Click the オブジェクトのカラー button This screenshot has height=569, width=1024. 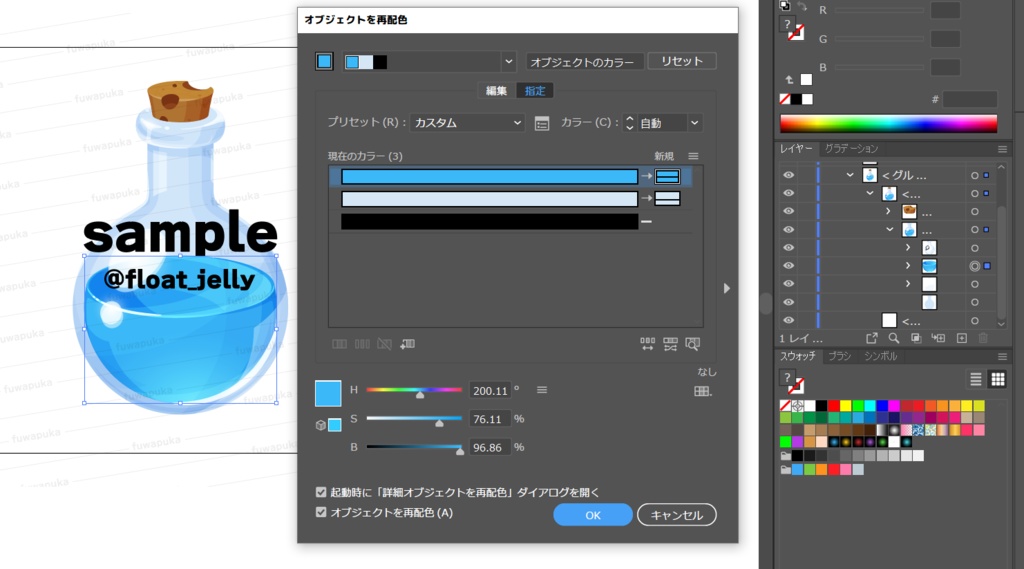click(582, 62)
